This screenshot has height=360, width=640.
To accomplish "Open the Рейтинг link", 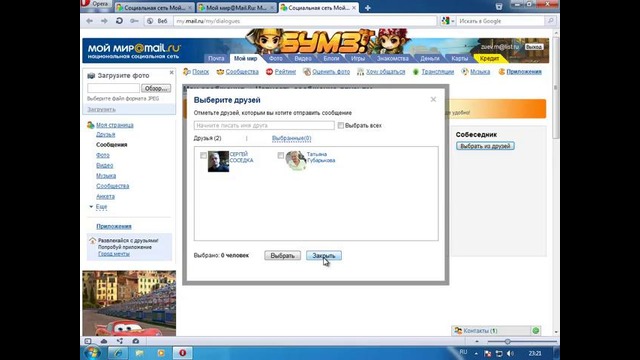I will click(285, 72).
